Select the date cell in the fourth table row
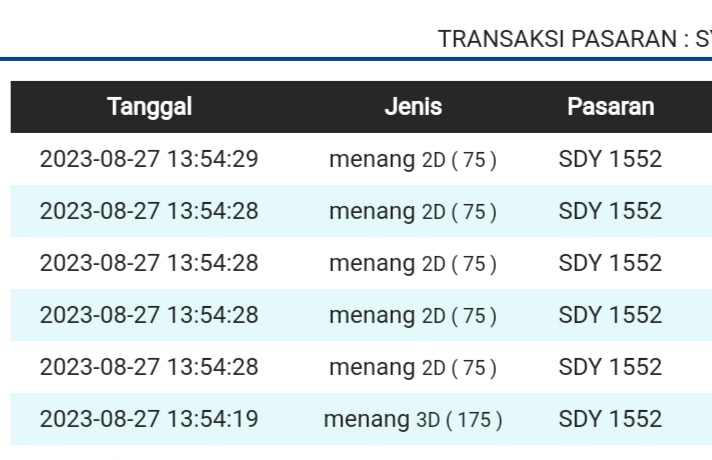This screenshot has width=712, height=460. (149, 315)
